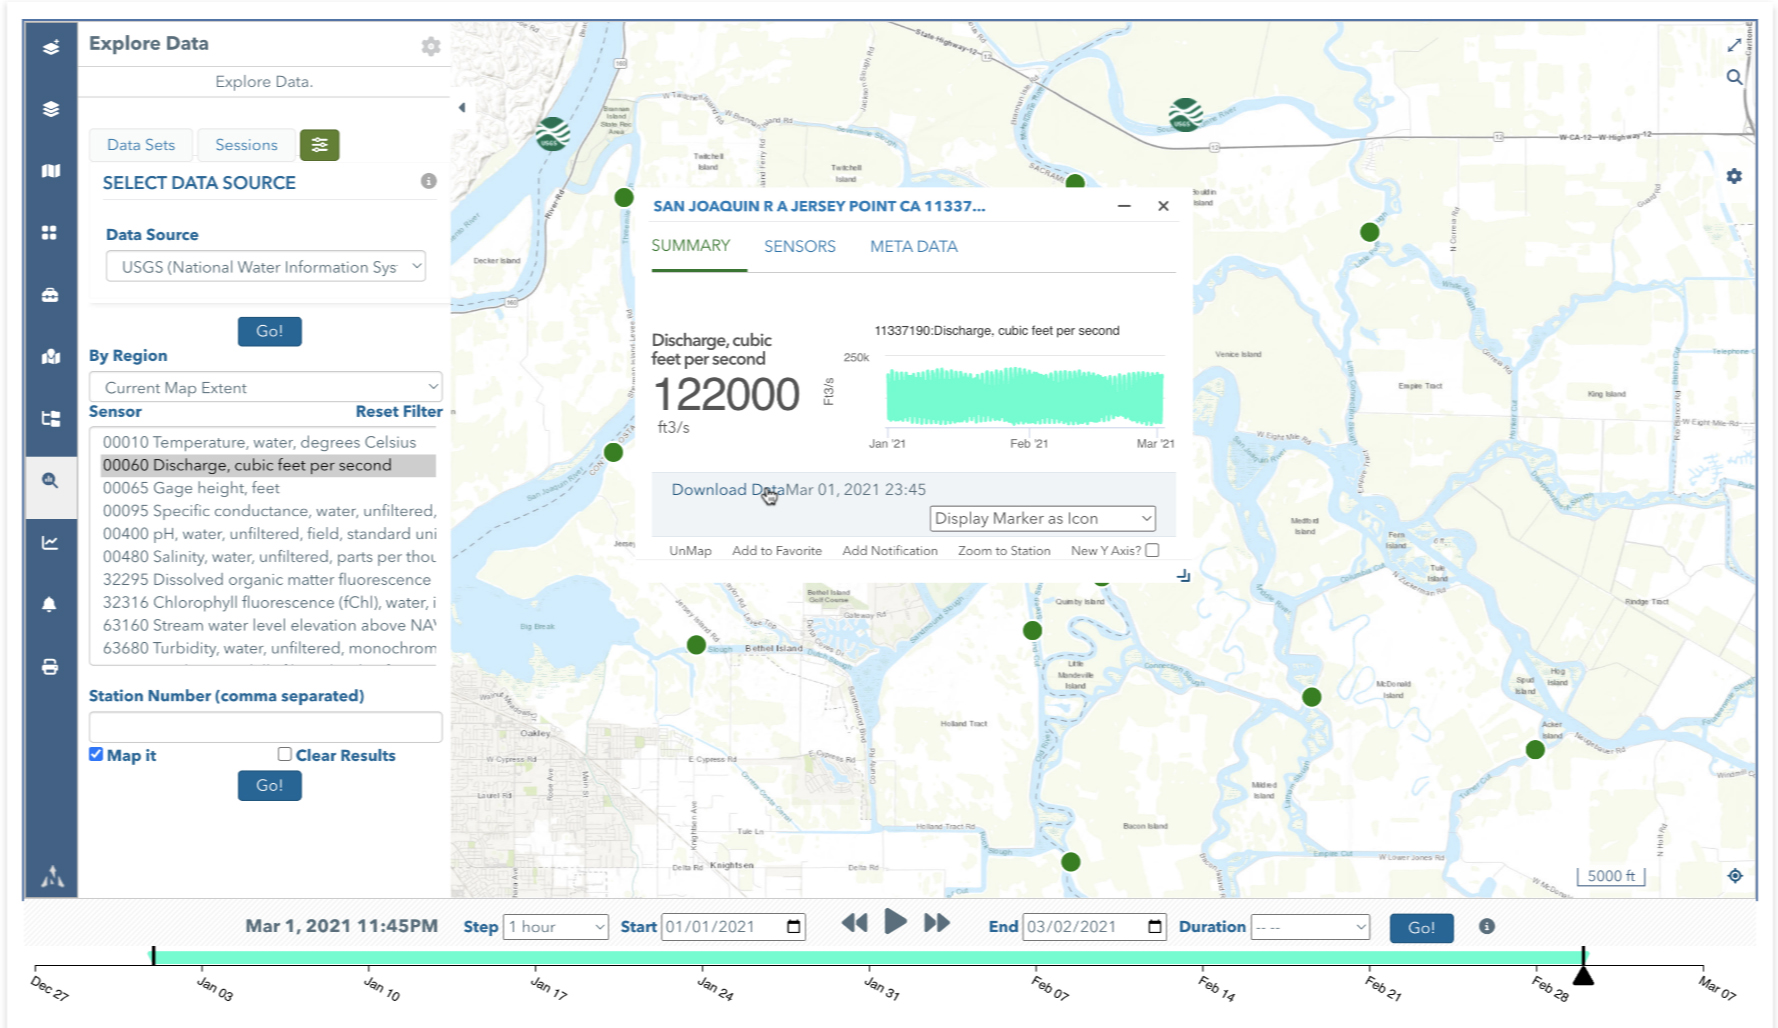Viewport: 1778px width, 1028px height.
Task: Select the META DATA tab in popup
Action: click(x=914, y=246)
